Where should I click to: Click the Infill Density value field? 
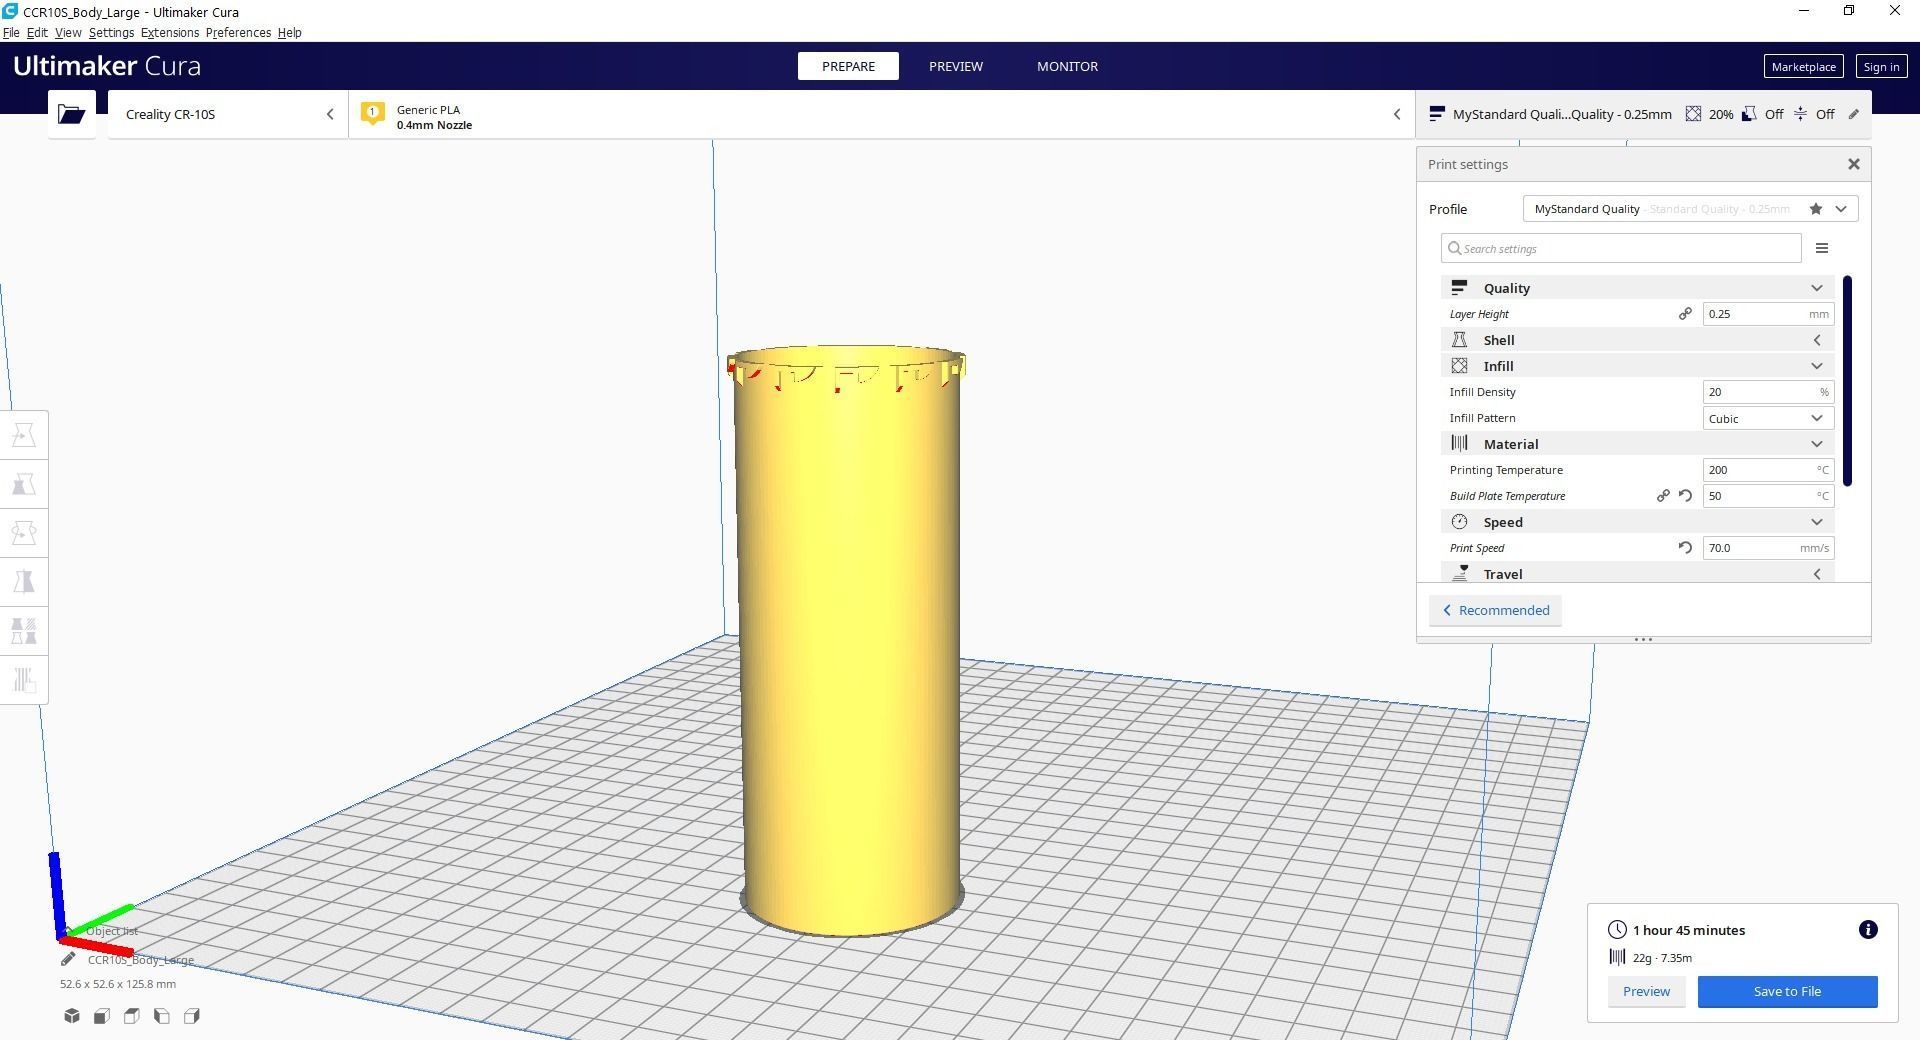click(x=1768, y=392)
